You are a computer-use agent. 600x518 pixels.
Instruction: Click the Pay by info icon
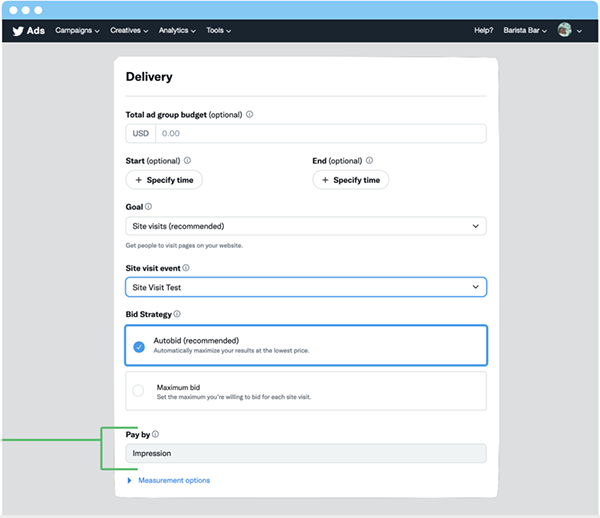pos(155,434)
